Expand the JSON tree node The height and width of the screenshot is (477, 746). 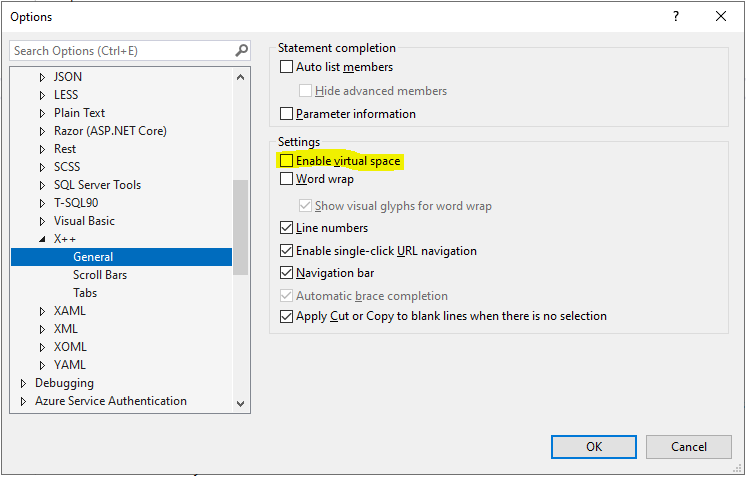click(42, 77)
